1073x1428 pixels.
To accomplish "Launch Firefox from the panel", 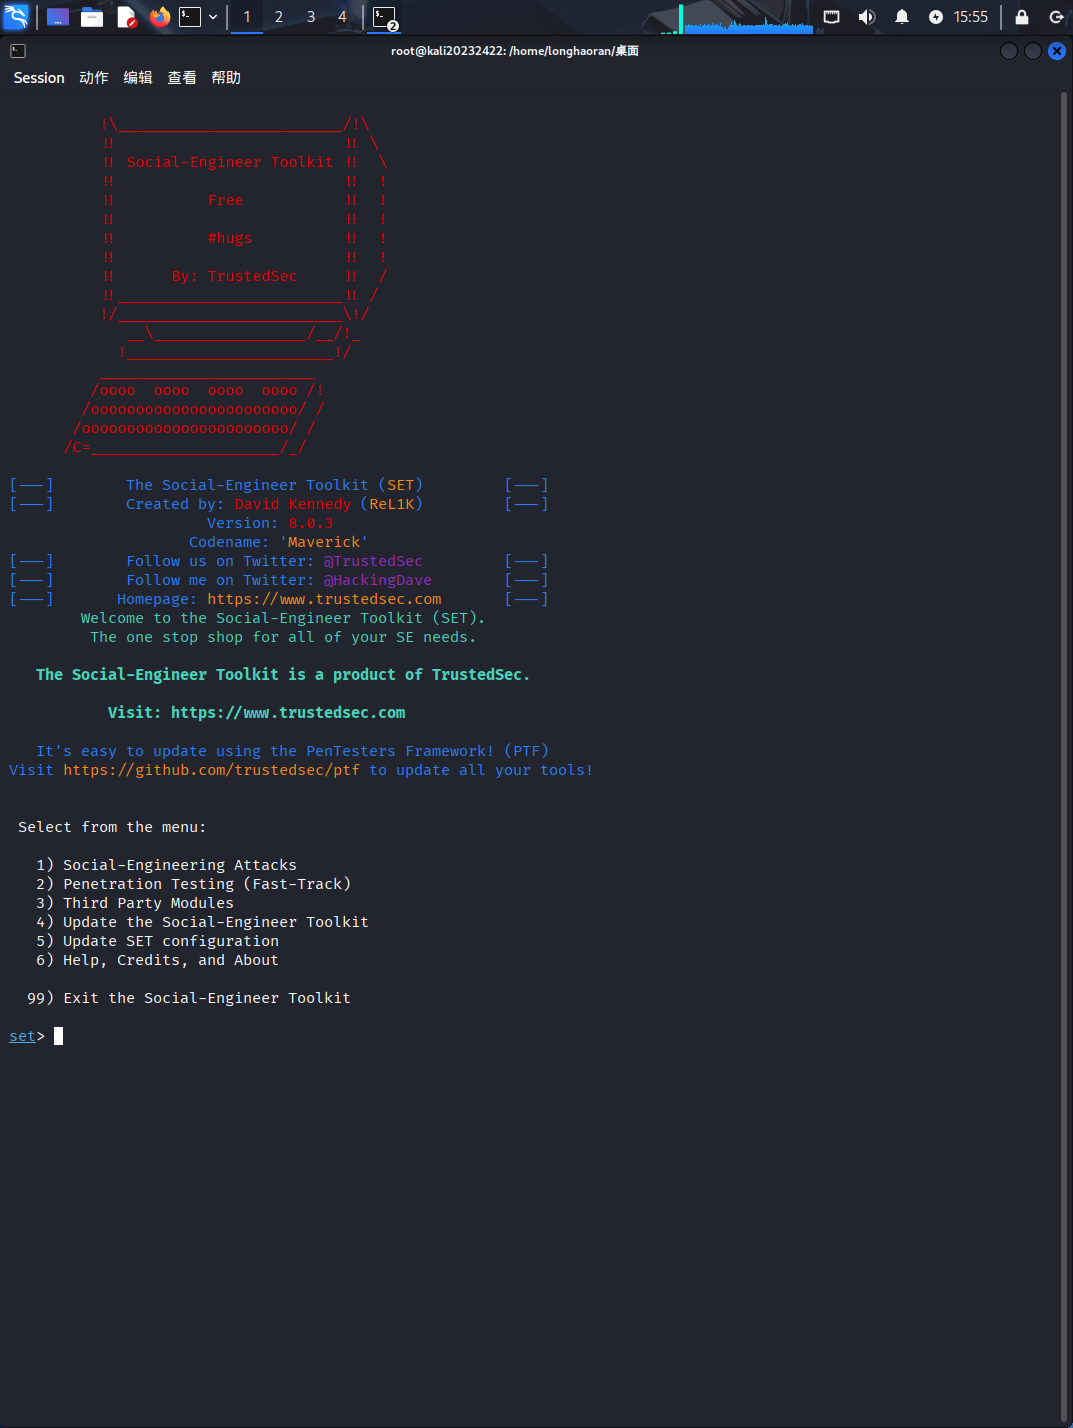I will 160,16.
